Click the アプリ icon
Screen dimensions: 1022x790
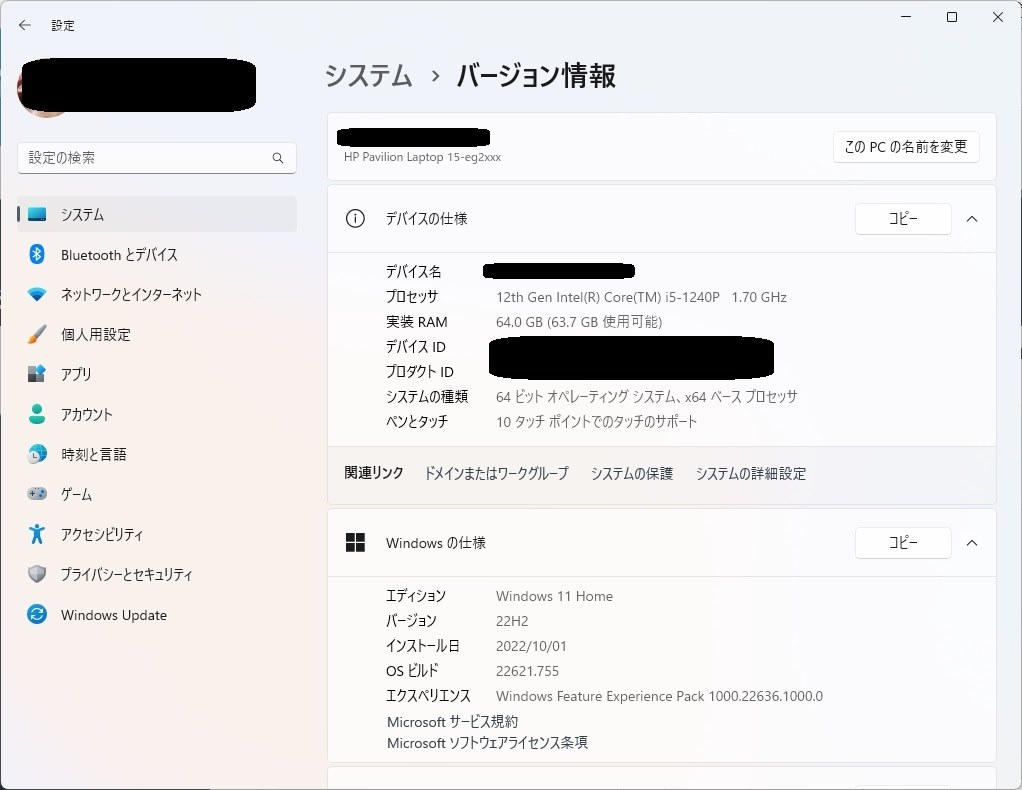pos(37,374)
